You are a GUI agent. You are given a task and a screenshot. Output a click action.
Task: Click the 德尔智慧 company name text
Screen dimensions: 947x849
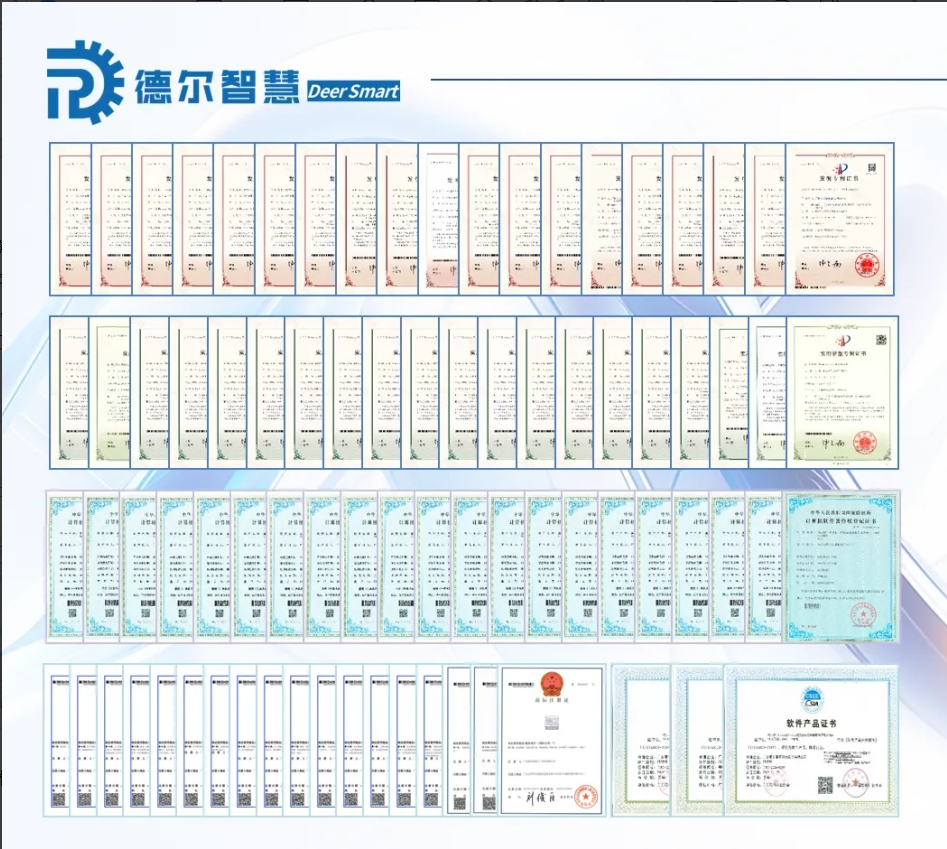217,87
